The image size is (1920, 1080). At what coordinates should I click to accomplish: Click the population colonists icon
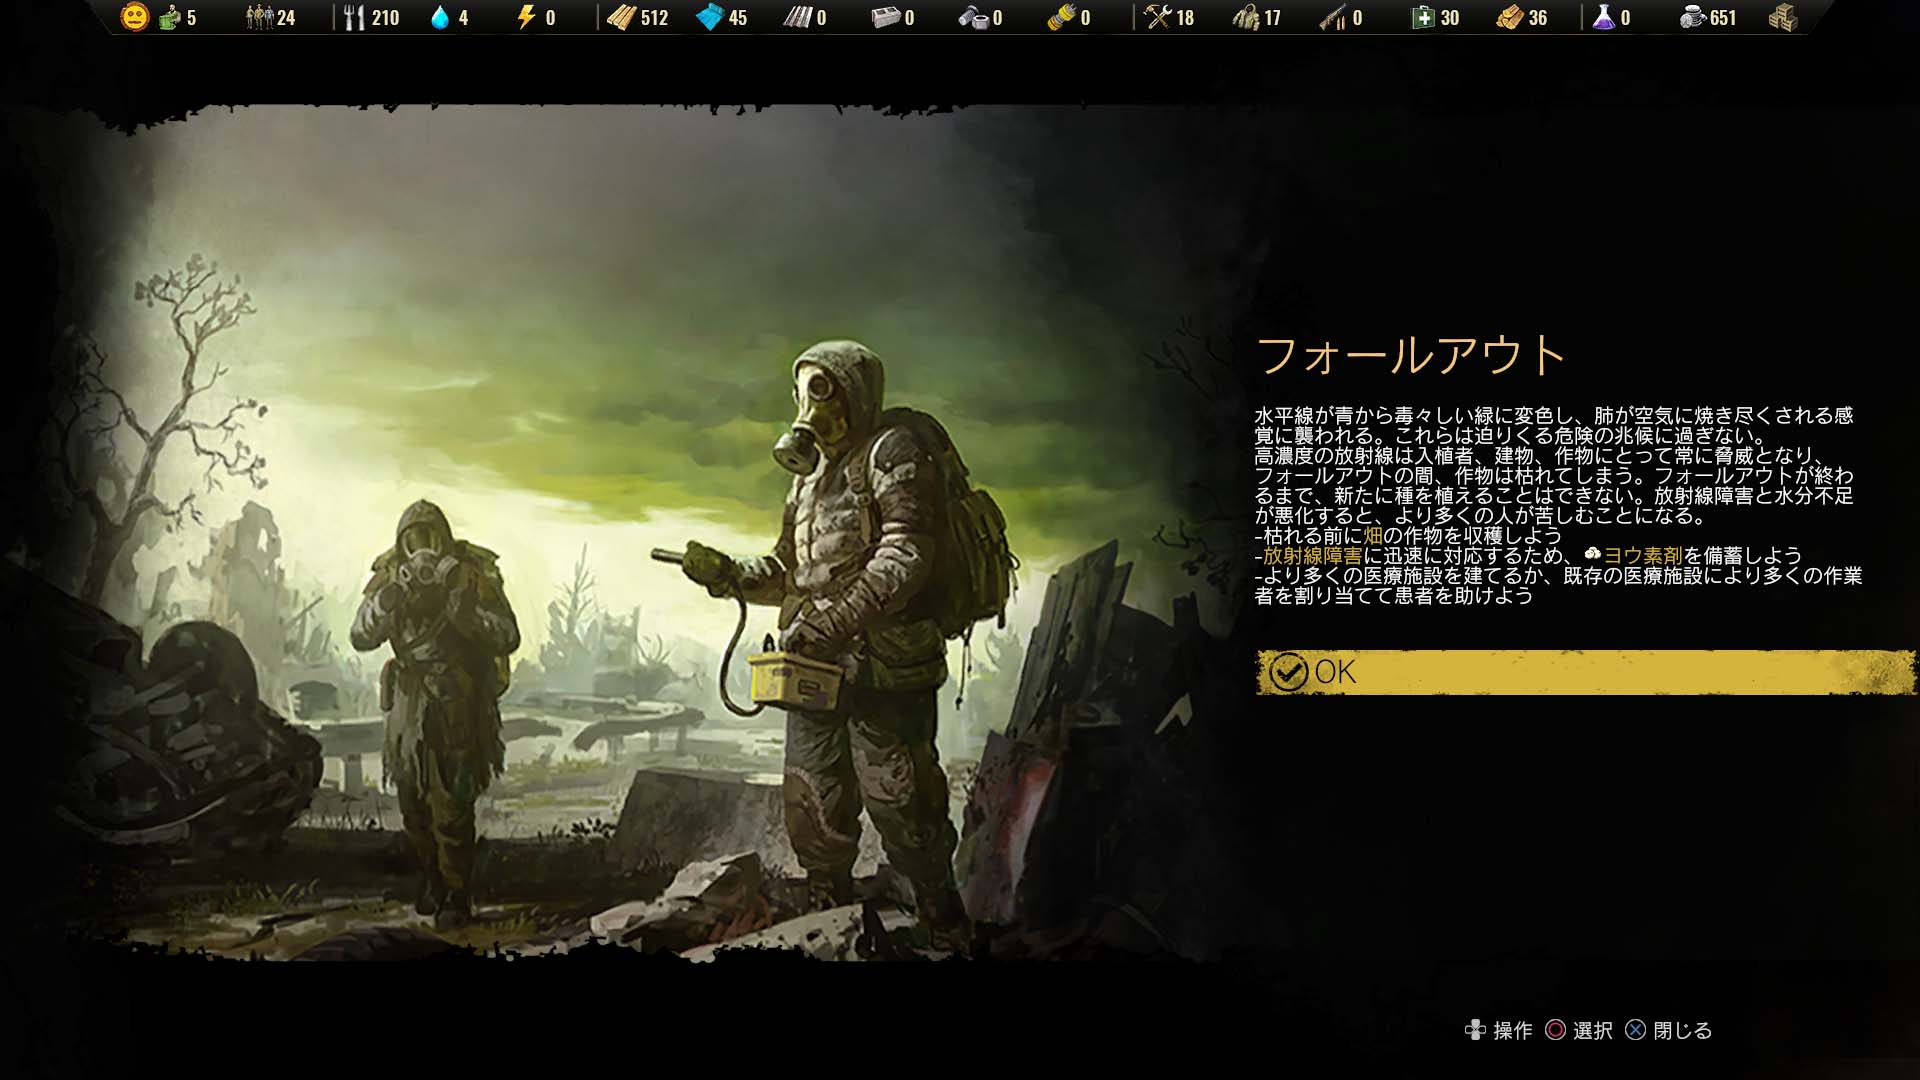point(259,17)
